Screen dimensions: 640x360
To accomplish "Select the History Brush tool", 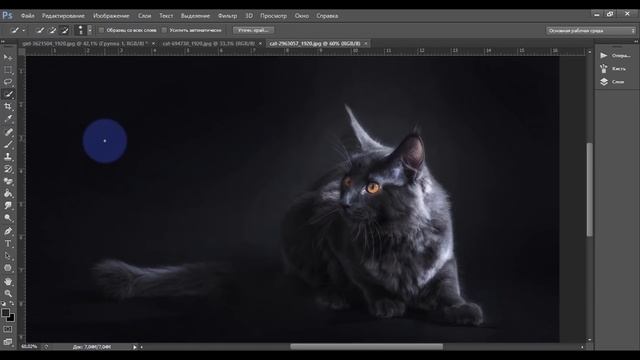I will click(8, 169).
